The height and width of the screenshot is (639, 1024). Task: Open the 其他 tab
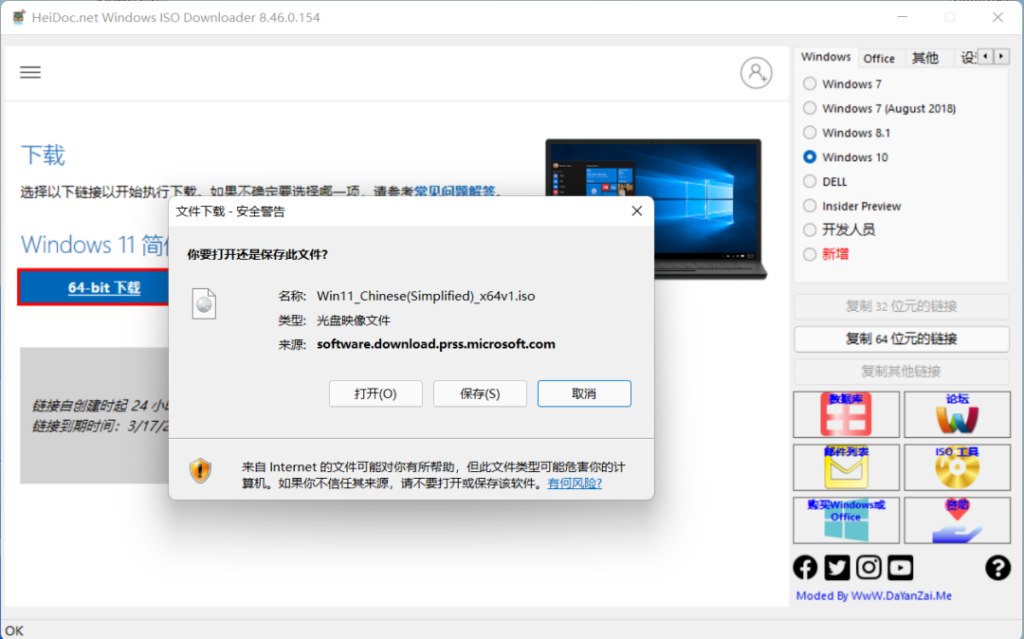pos(927,57)
